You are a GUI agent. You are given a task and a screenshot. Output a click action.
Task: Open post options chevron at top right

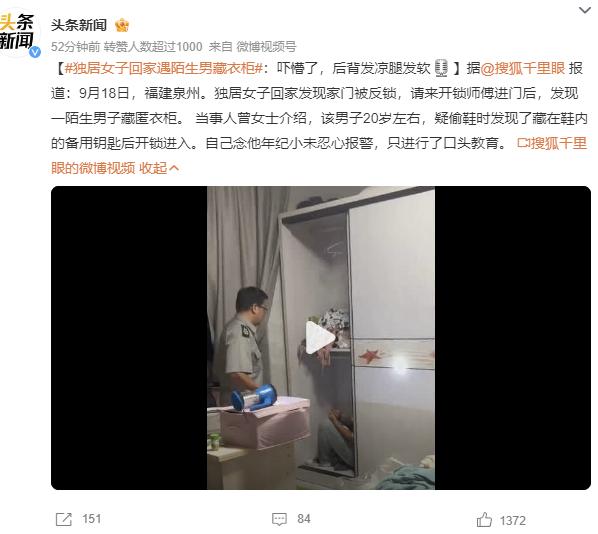pyautogui.click(x=585, y=10)
